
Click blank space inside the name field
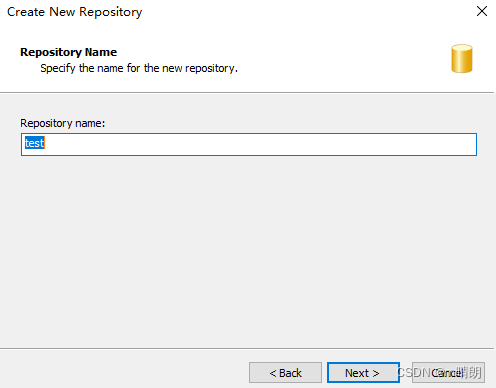(260, 144)
